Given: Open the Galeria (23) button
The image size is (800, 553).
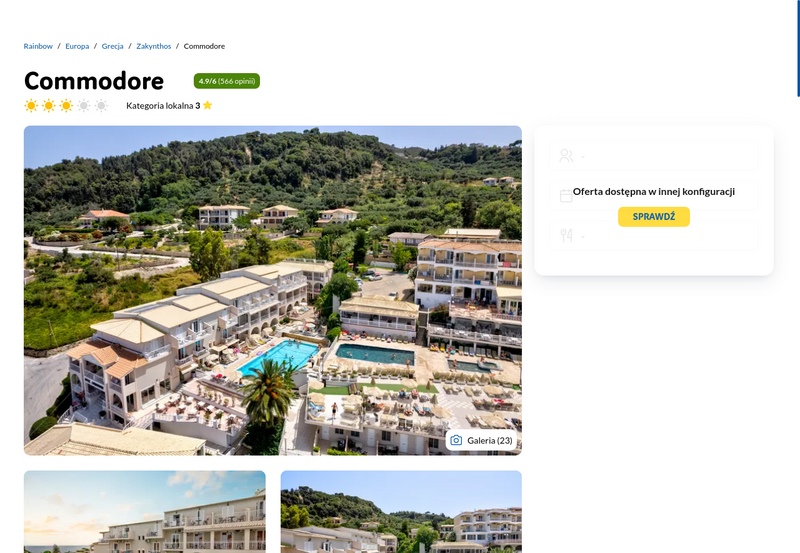Looking at the screenshot, I should (x=481, y=440).
